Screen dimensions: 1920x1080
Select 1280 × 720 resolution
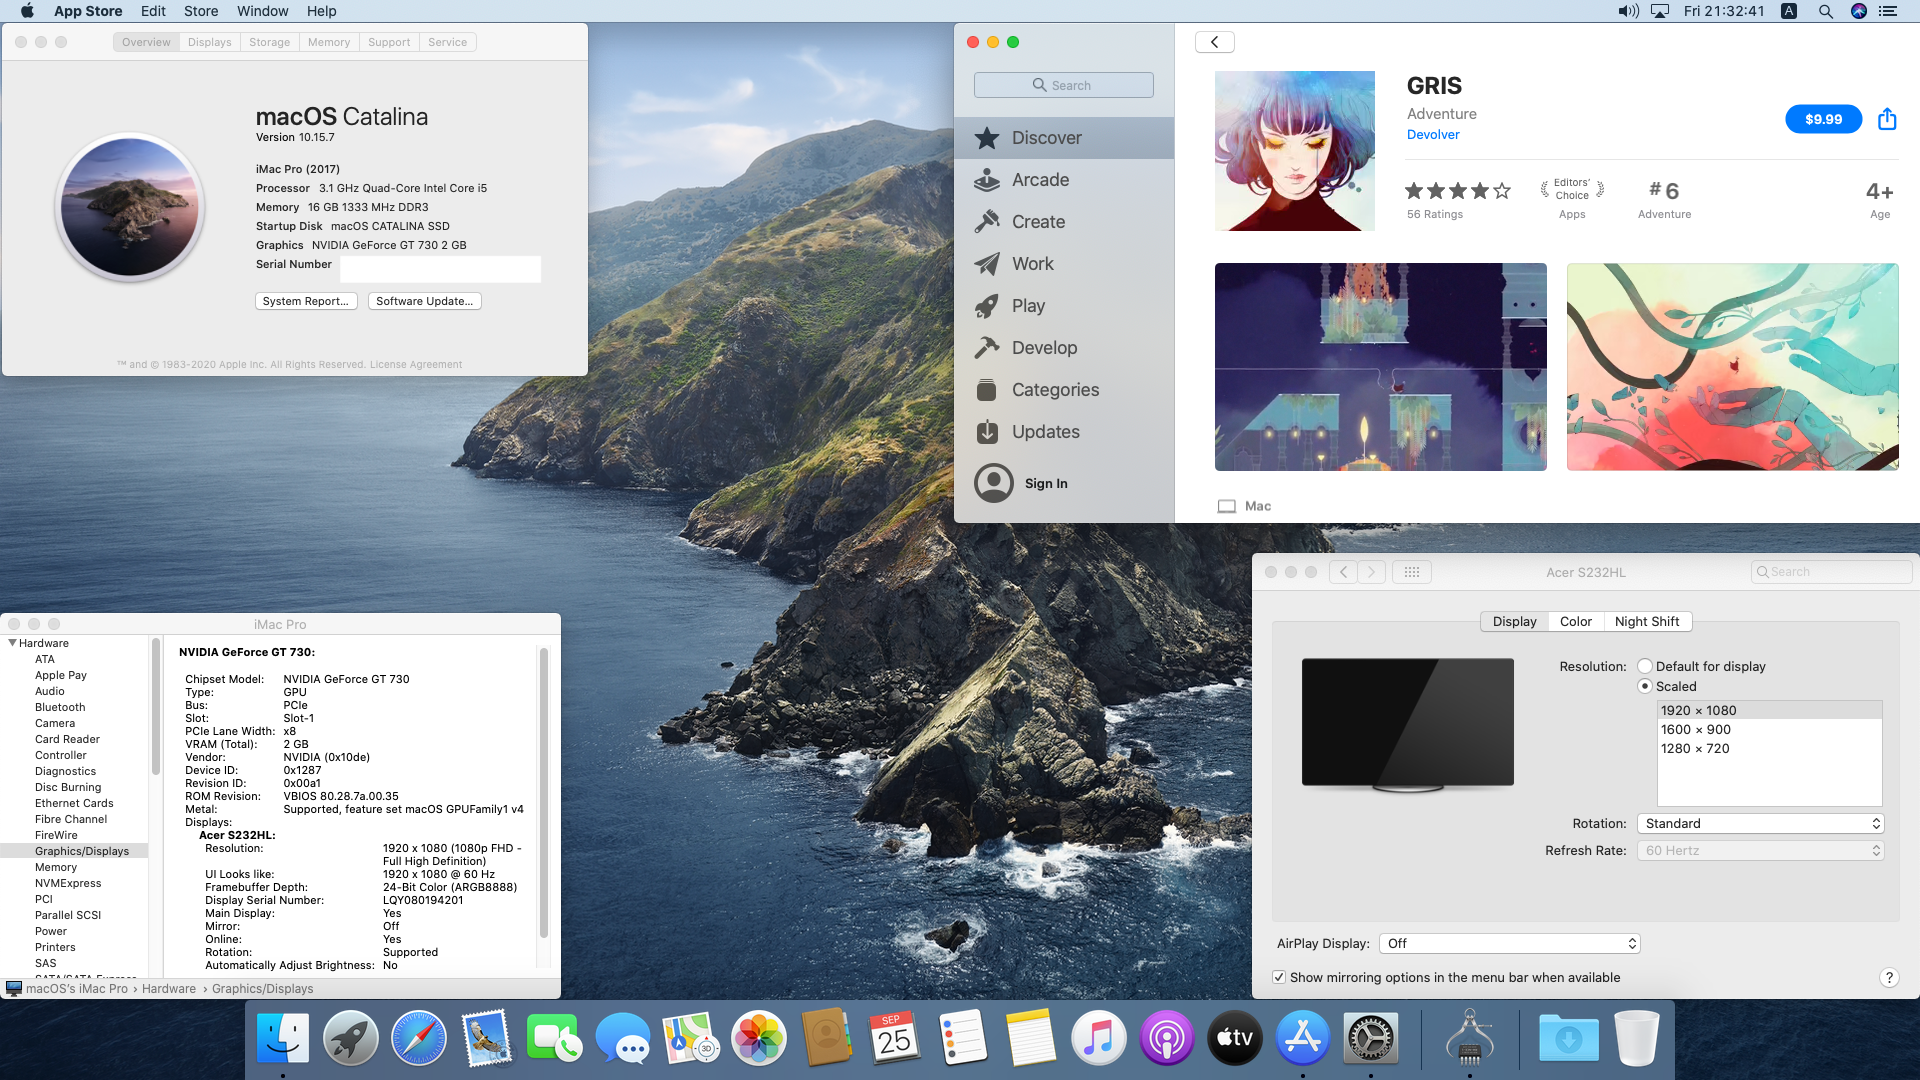point(1770,749)
